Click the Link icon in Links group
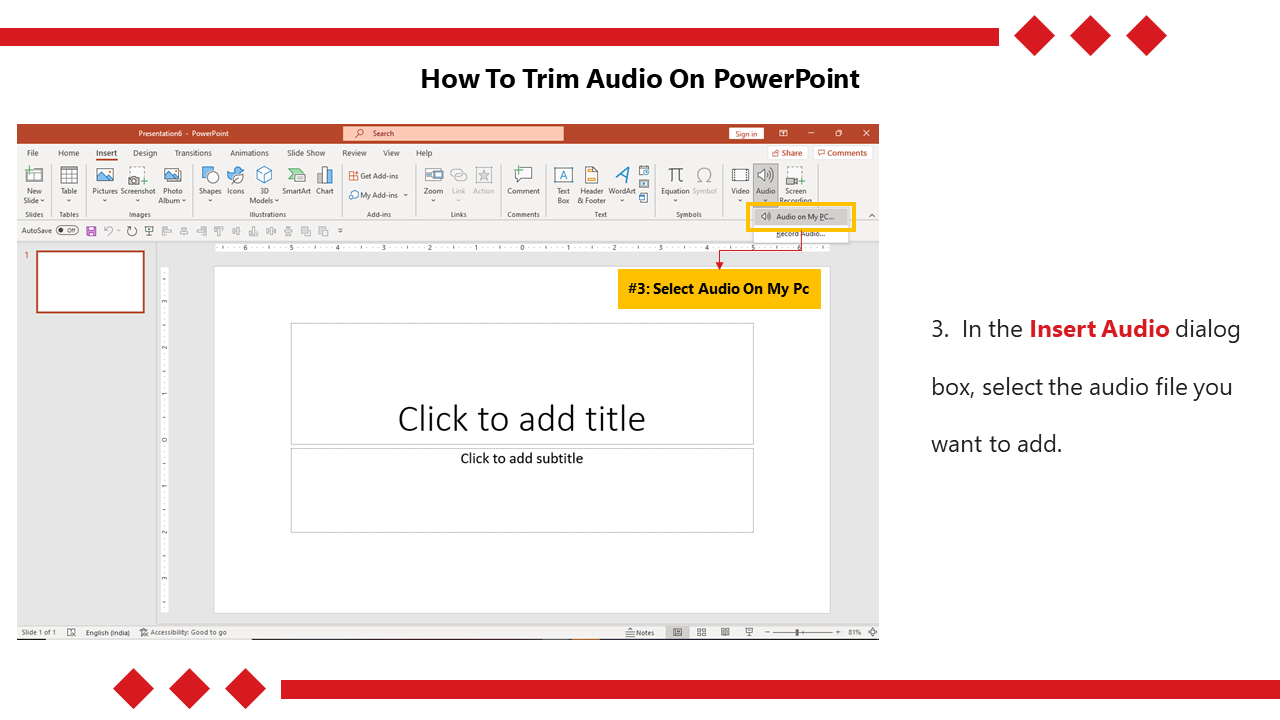Viewport: 1280px width, 720px height. [458, 175]
